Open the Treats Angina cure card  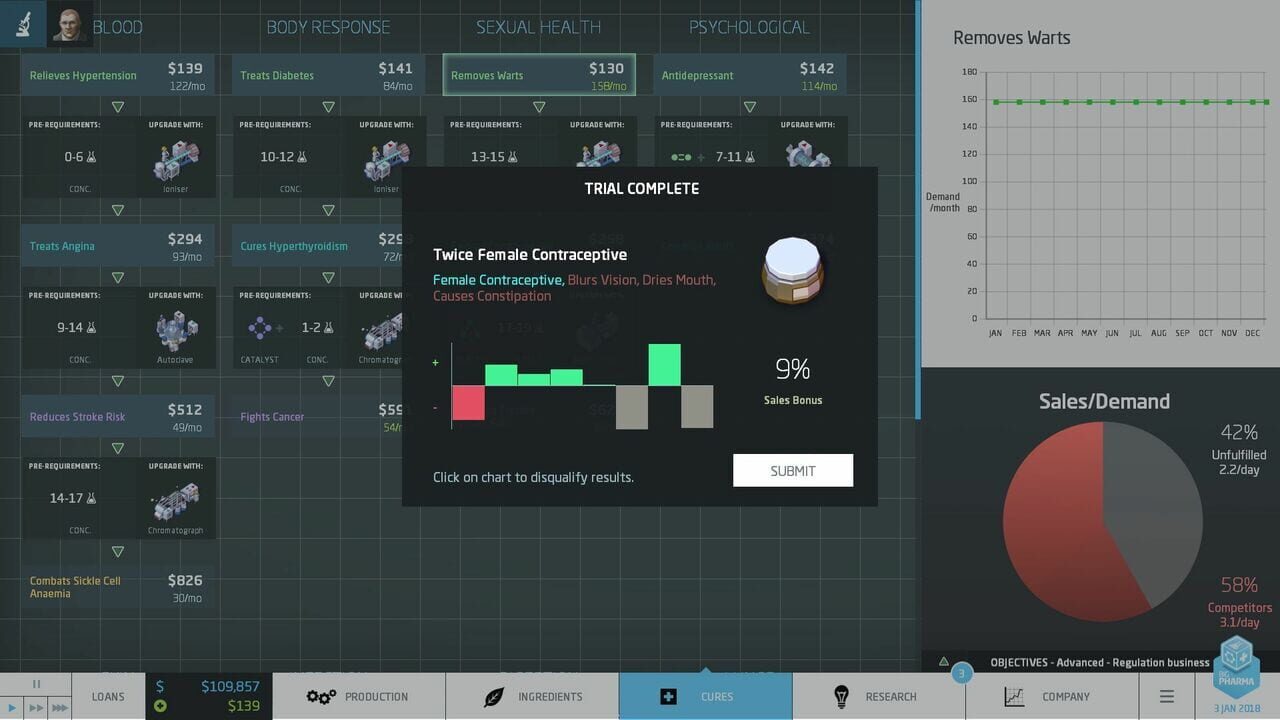(118, 246)
